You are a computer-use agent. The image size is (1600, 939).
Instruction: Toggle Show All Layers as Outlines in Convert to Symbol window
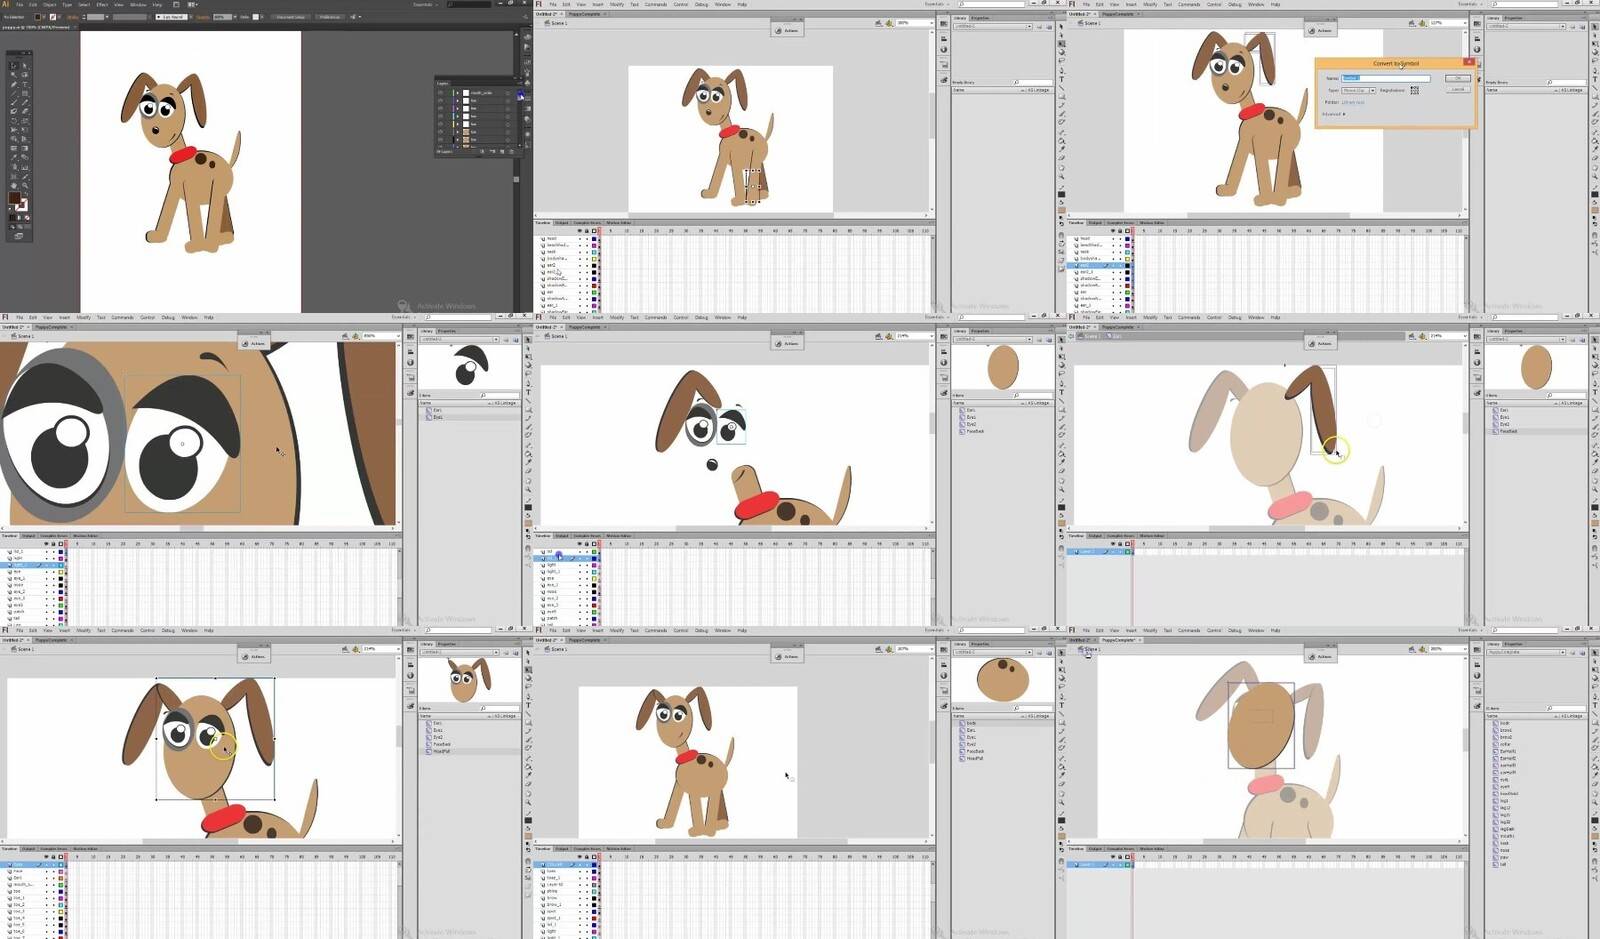1127,231
